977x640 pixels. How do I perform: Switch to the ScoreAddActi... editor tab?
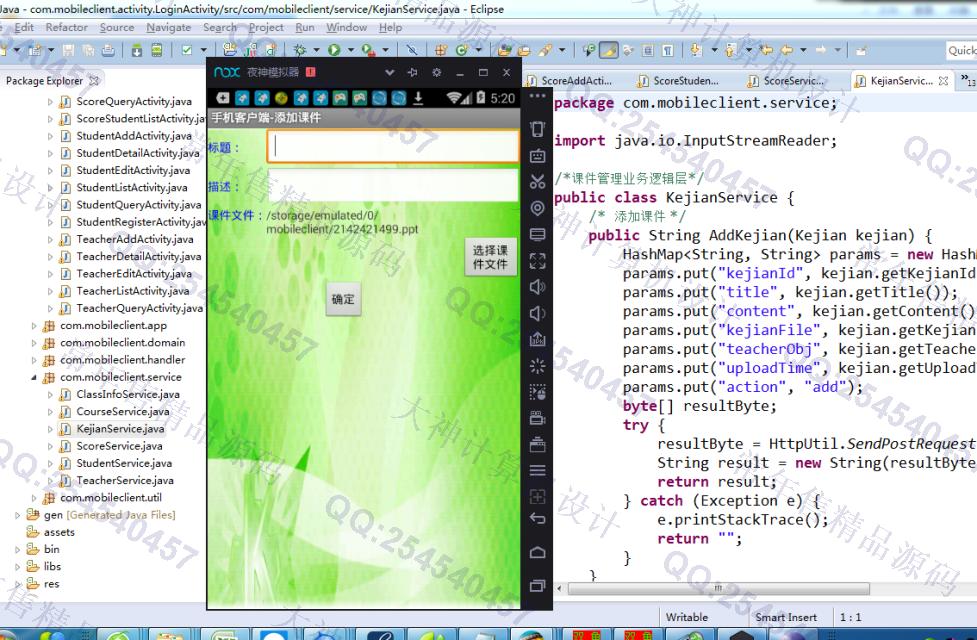[x=570, y=81]
